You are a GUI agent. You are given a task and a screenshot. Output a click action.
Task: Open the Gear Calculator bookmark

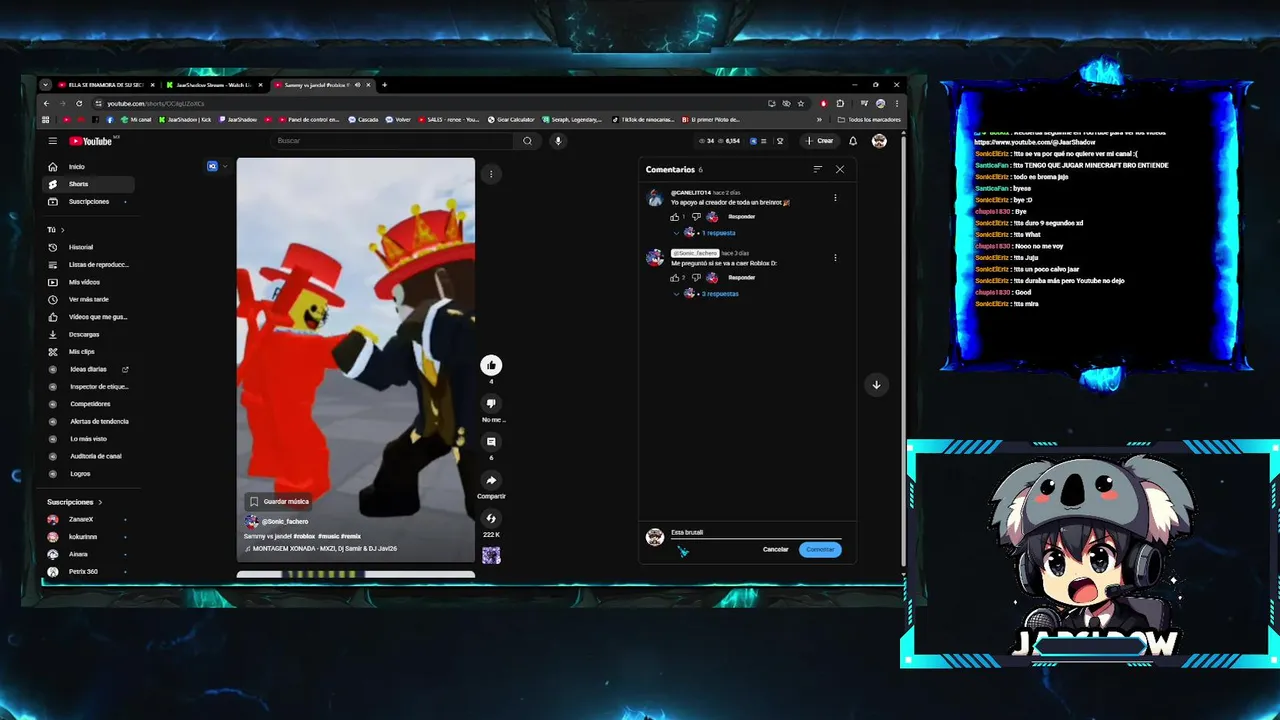511,120
